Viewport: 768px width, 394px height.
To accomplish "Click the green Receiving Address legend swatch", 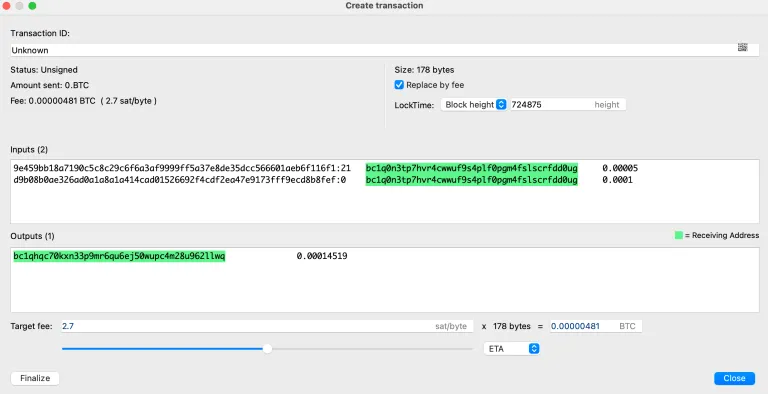I will (678, 235).
